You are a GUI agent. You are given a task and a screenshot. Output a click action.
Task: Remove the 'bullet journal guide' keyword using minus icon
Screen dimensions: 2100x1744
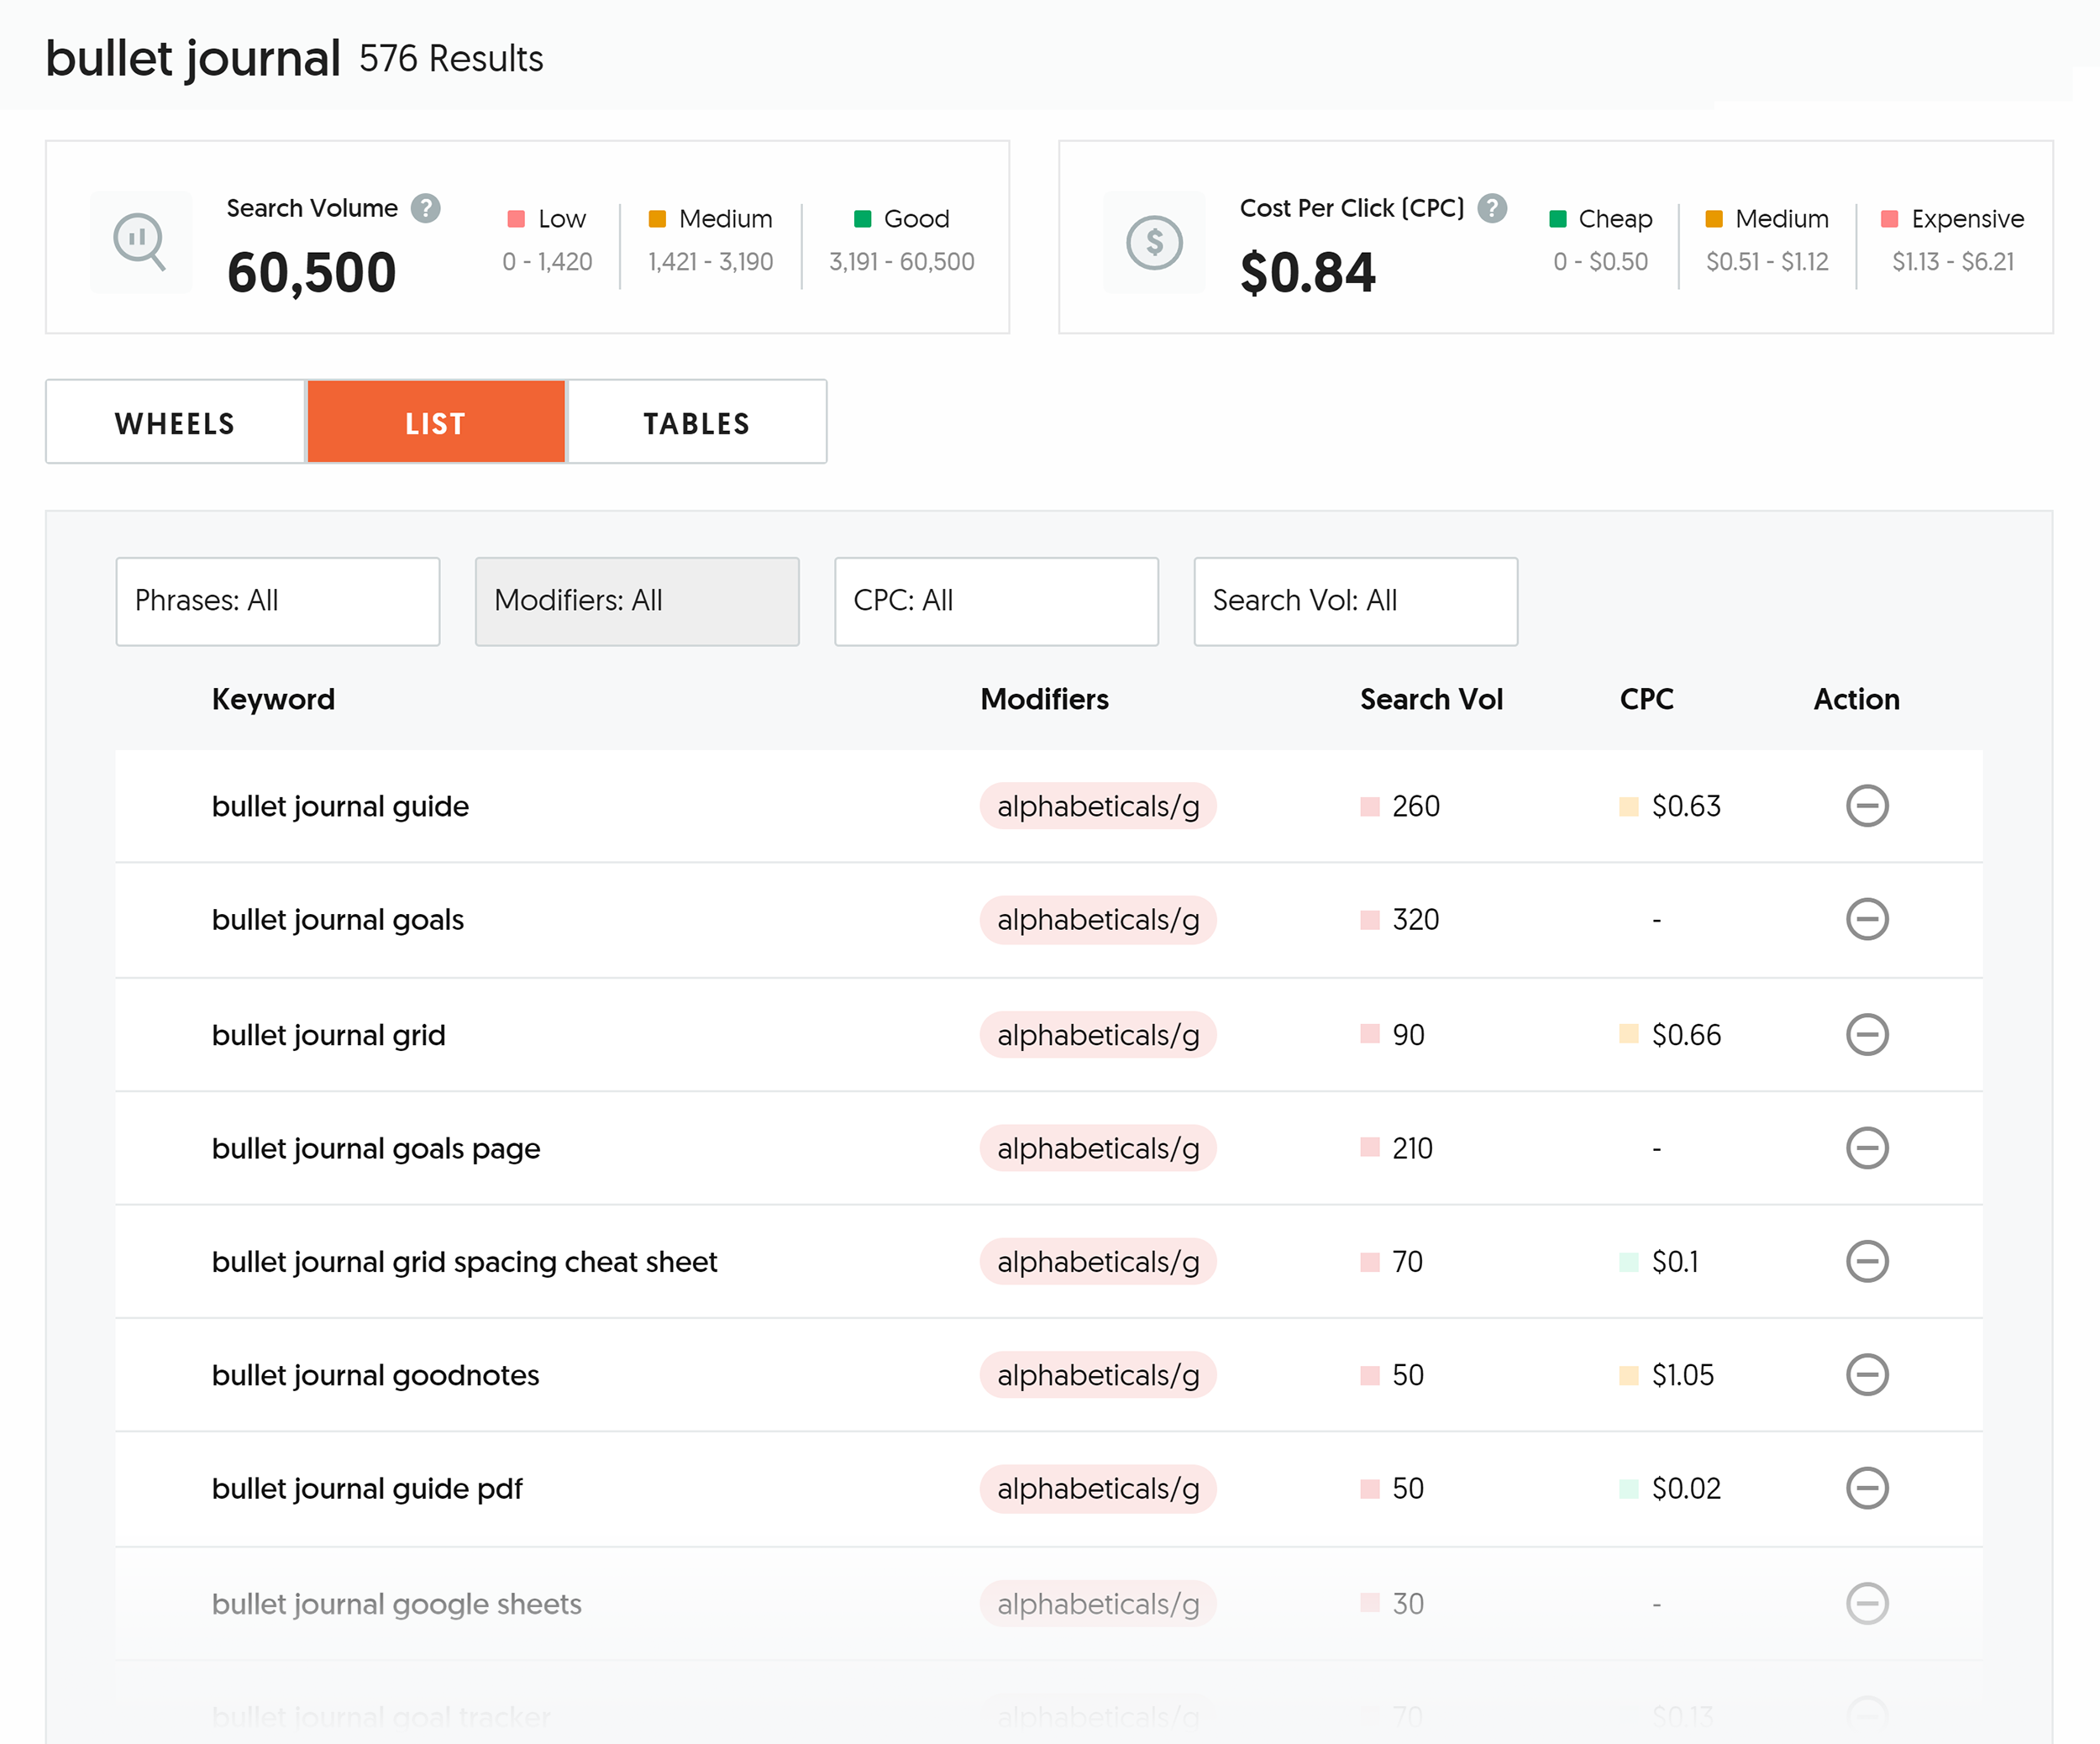[x=1869, y=806]
